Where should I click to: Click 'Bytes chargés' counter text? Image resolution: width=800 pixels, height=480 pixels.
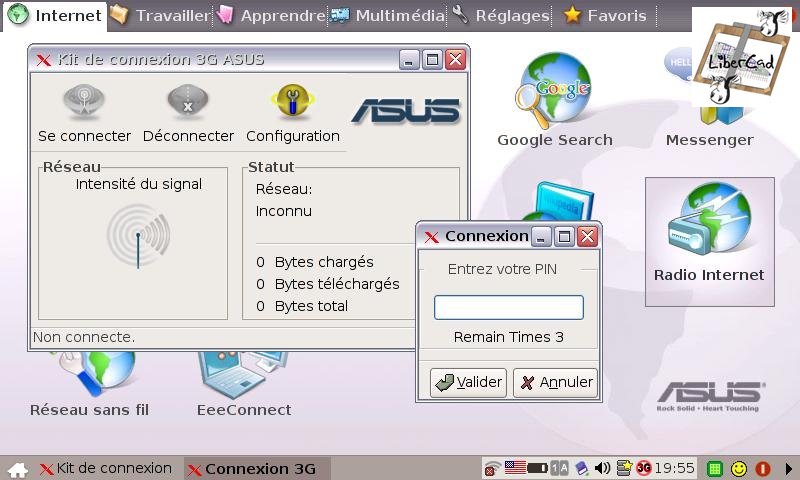coord(324,262)
